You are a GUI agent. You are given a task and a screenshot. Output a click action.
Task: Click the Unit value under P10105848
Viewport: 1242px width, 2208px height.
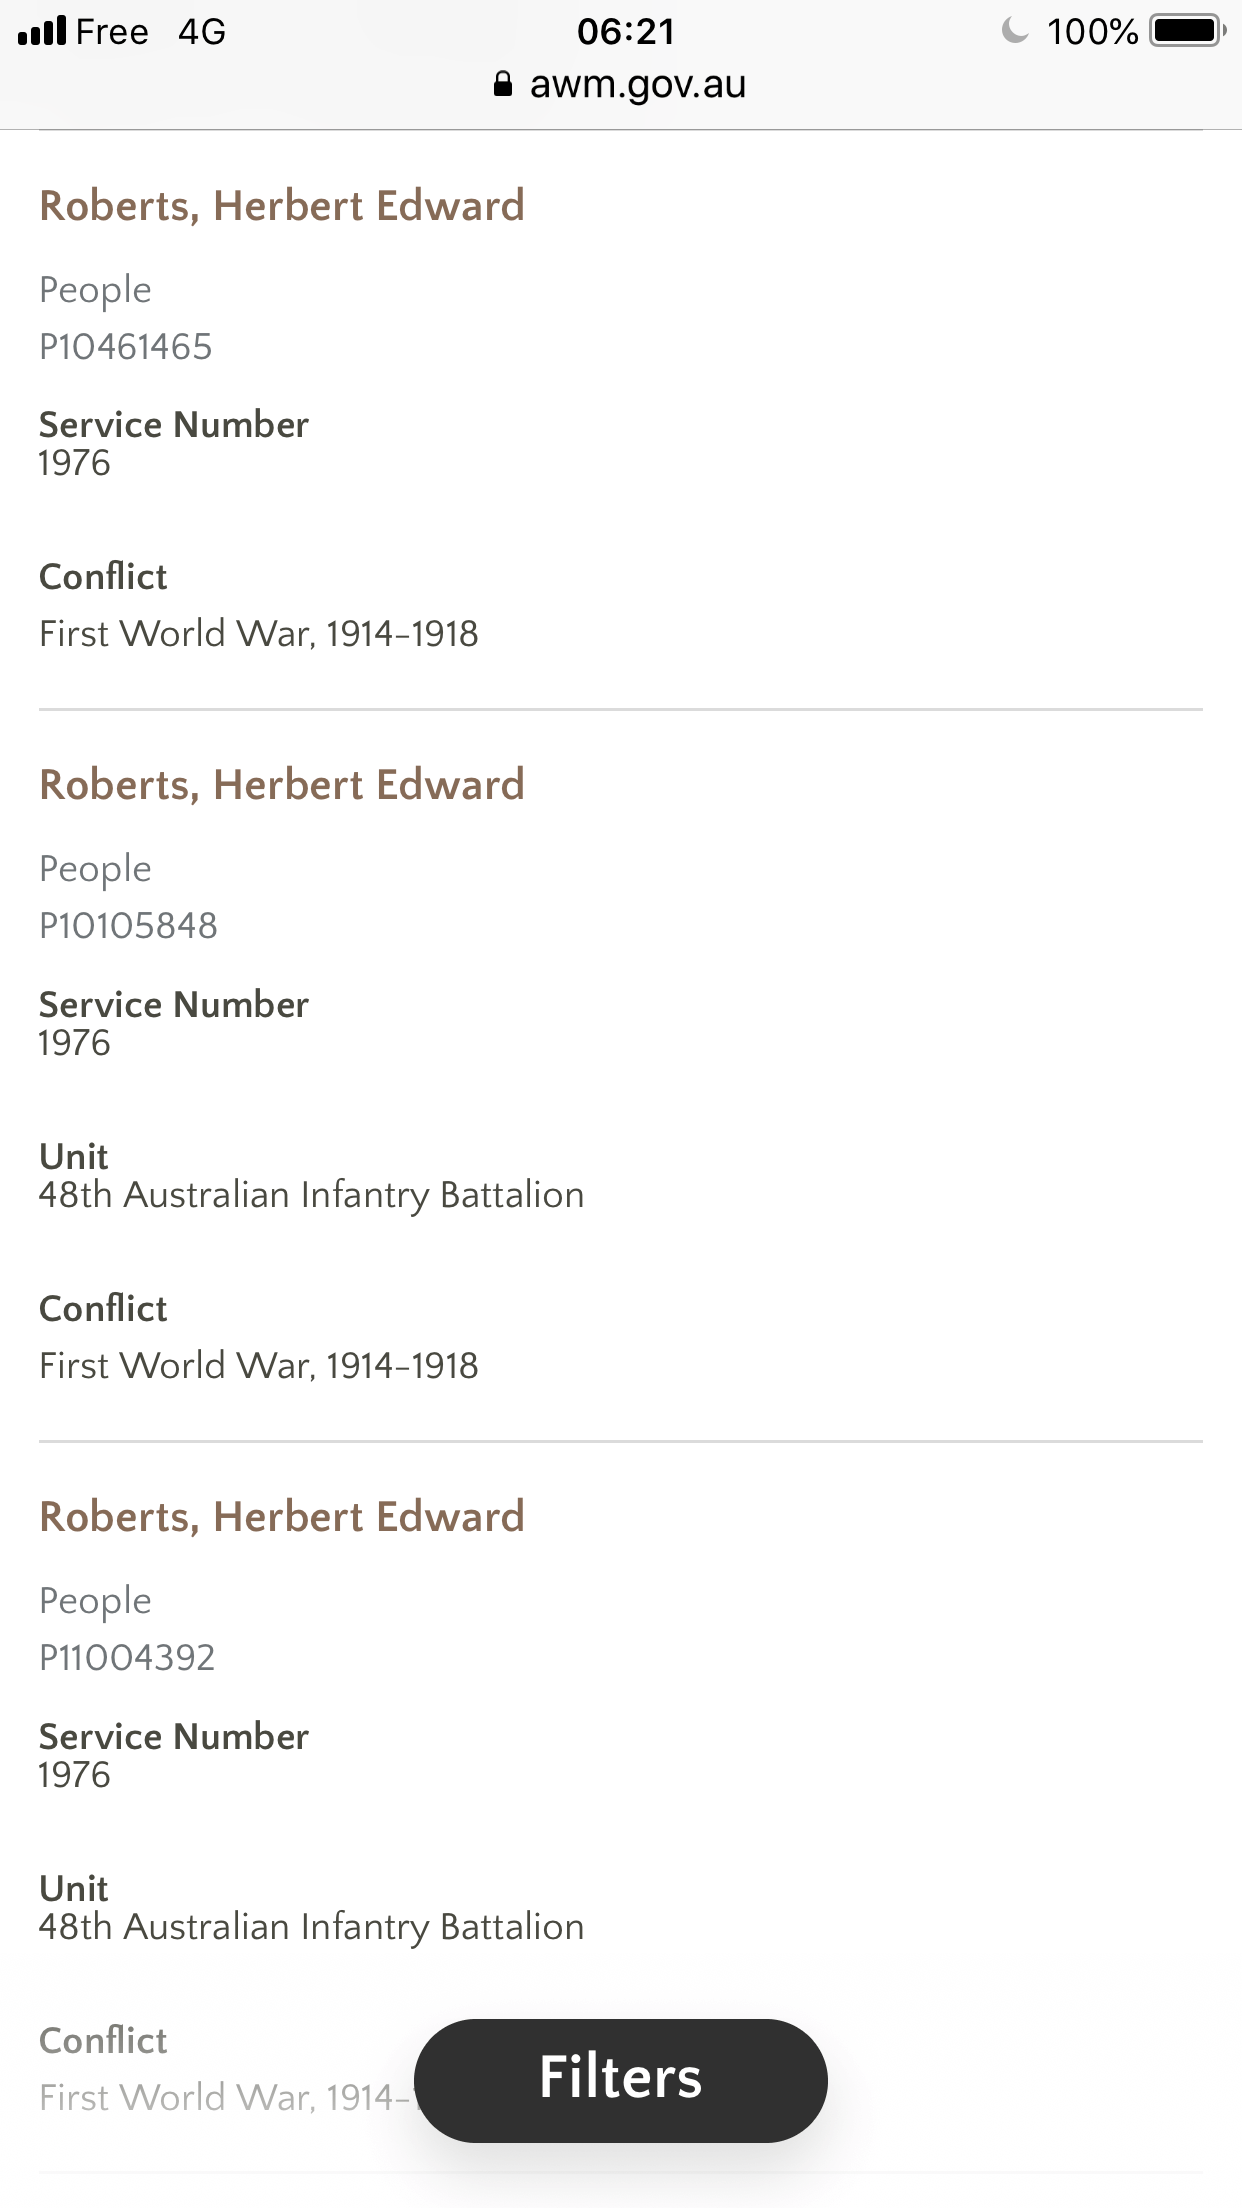pos(311,1195)
